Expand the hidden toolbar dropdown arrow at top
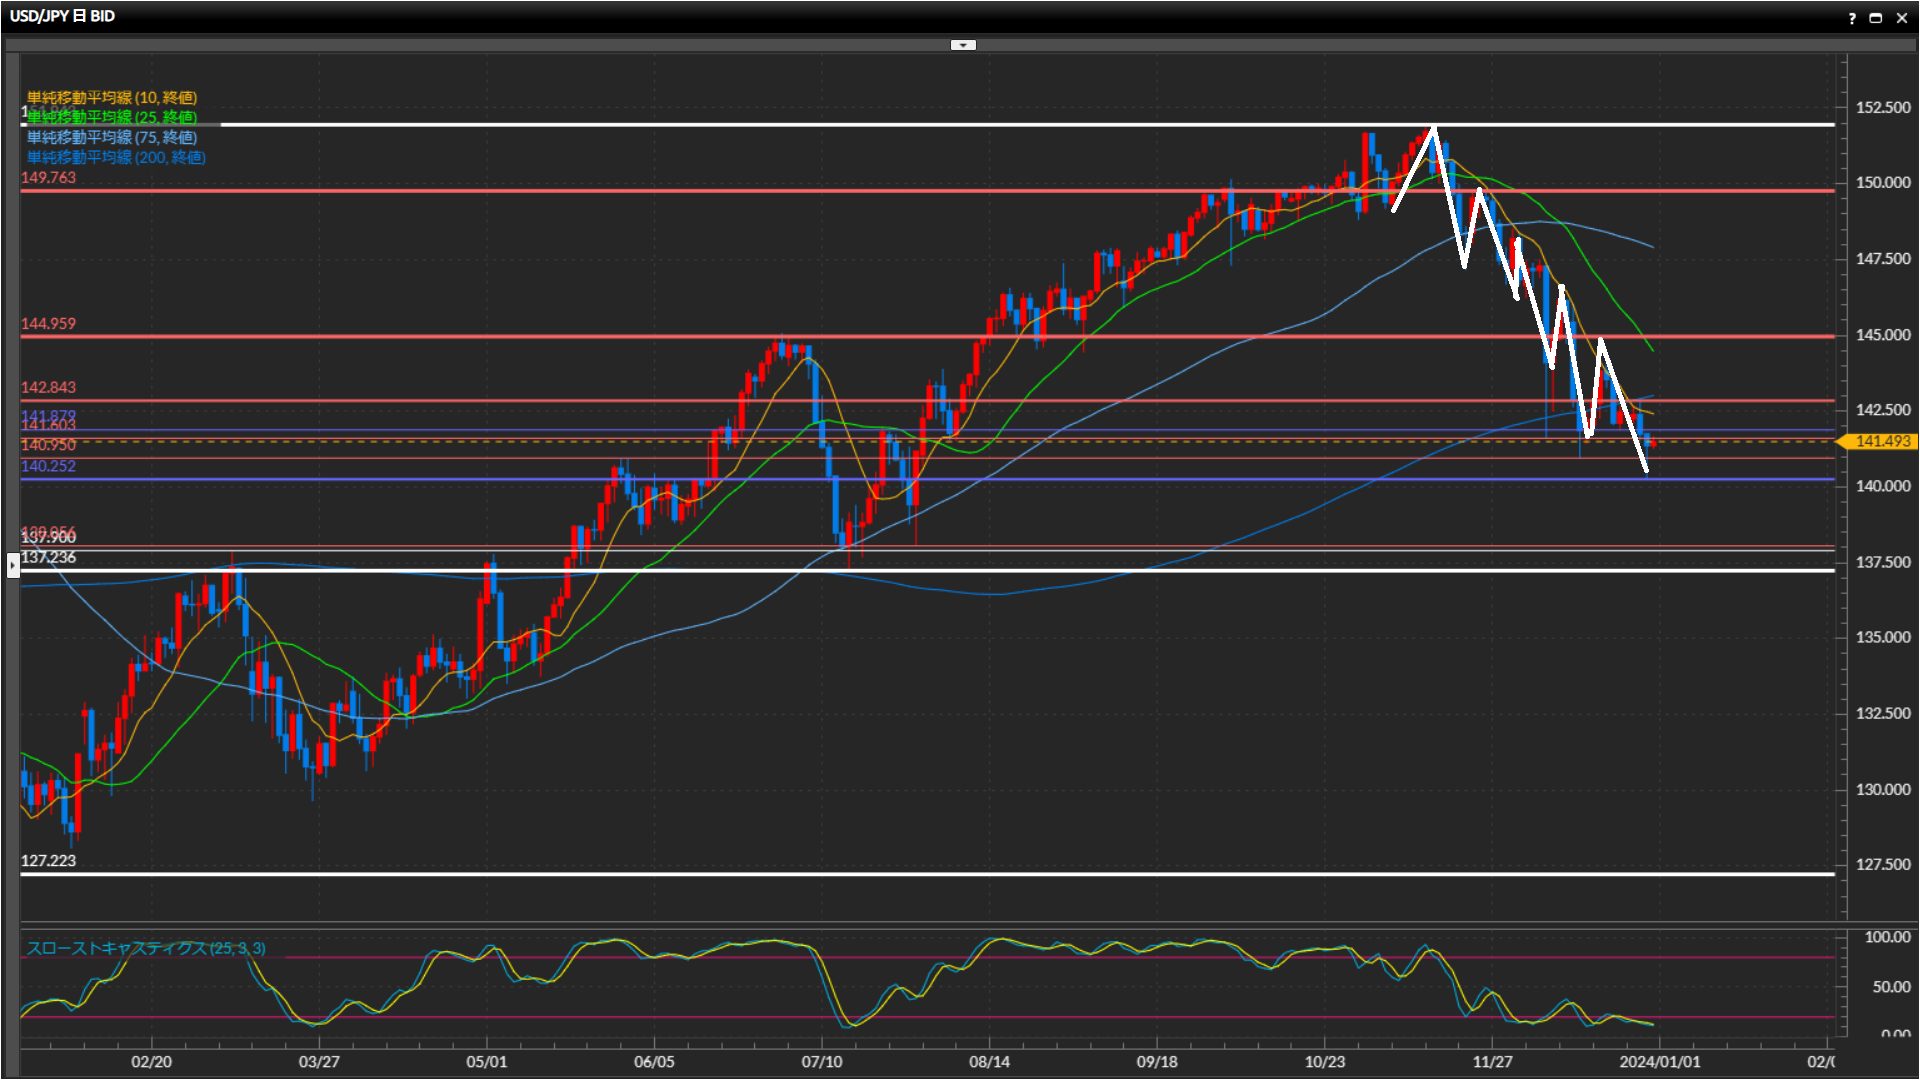 (x=963, y=45)
